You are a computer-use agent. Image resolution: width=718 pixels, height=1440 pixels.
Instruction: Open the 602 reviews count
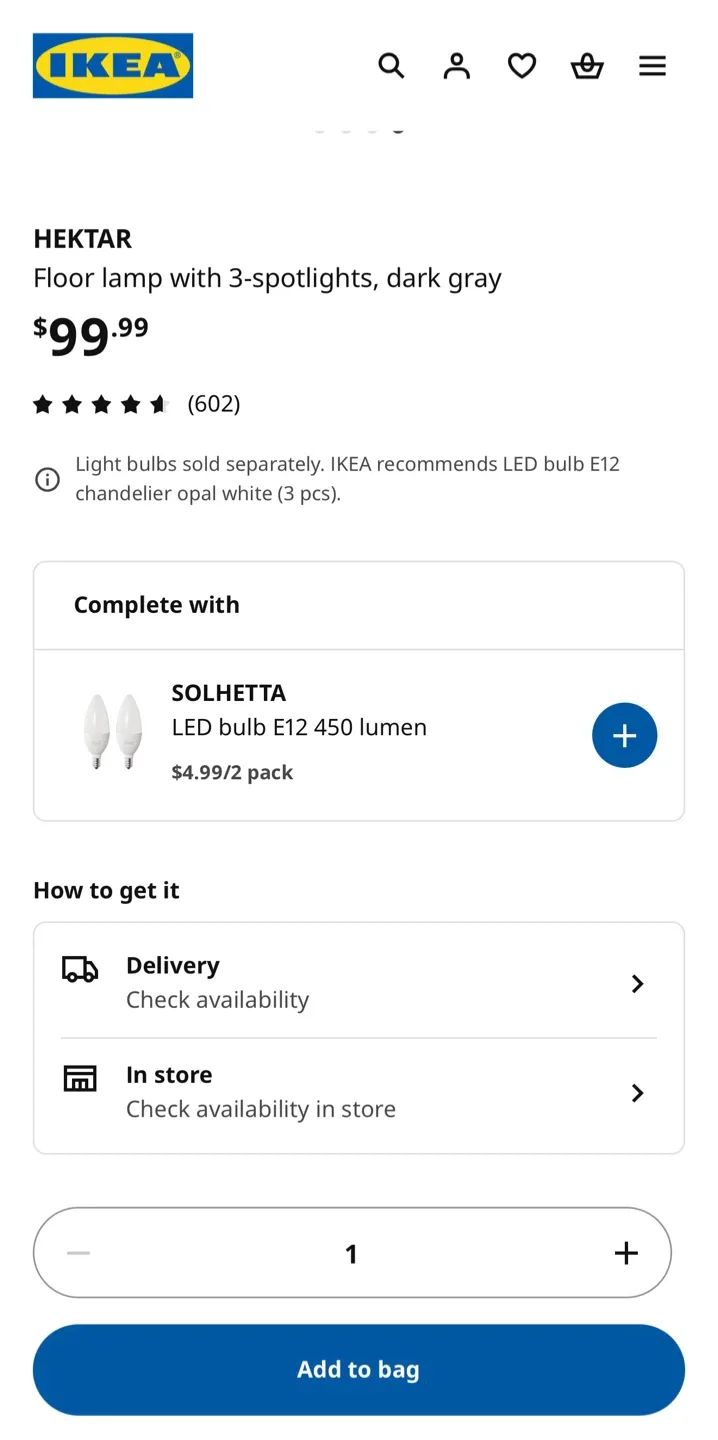tap(214, 404)
